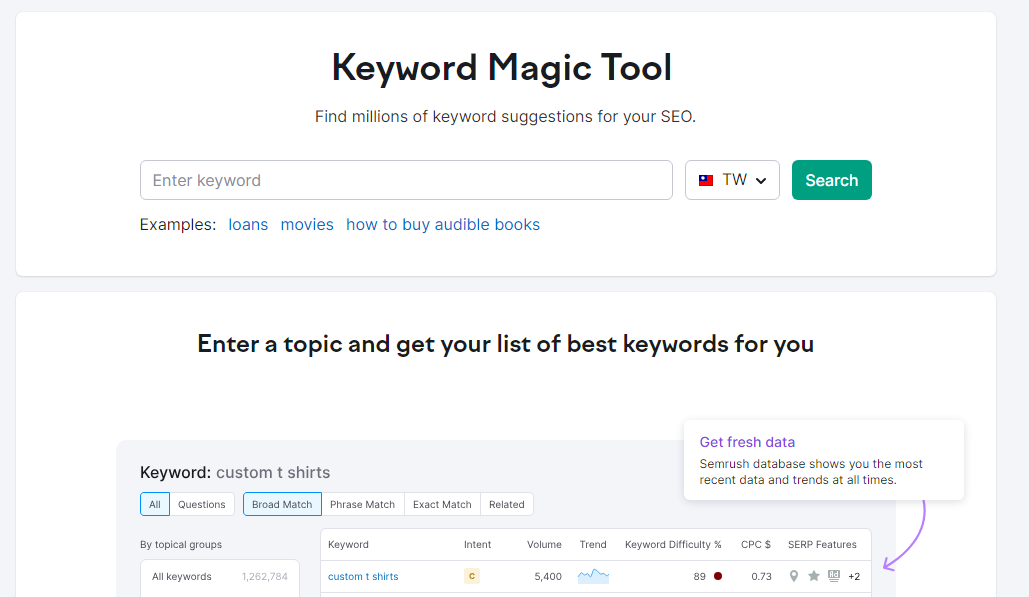Click the Taiwan flag icon
The width and height of the screenshot is (1029, 597).
pos(706,180)
